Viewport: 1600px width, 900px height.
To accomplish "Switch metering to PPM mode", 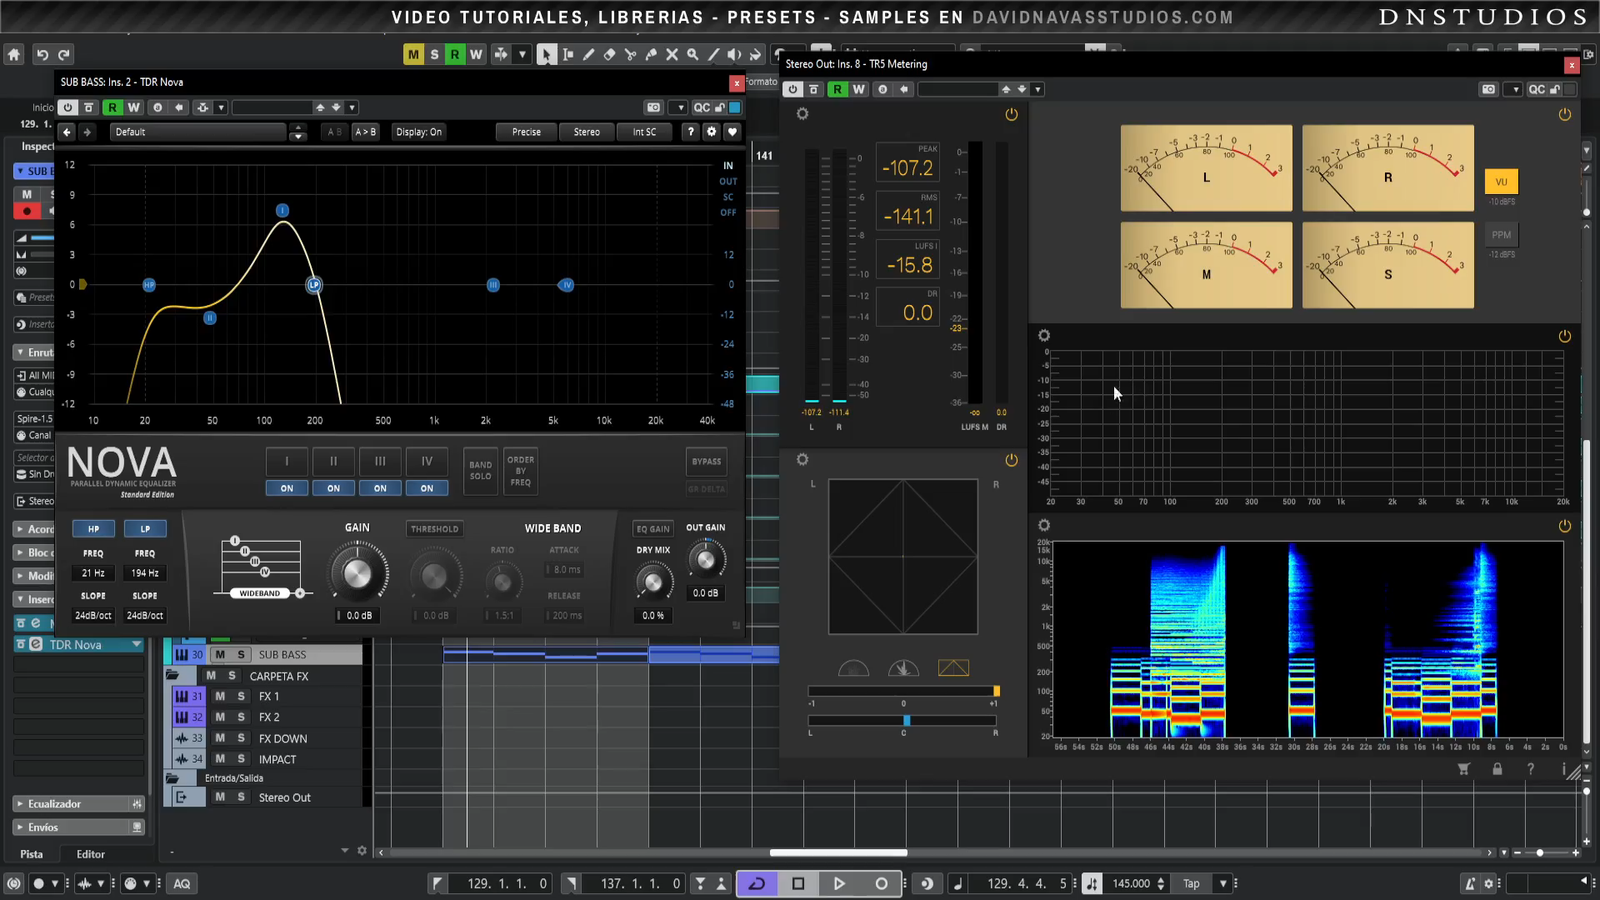I will tap(1501, 235).
